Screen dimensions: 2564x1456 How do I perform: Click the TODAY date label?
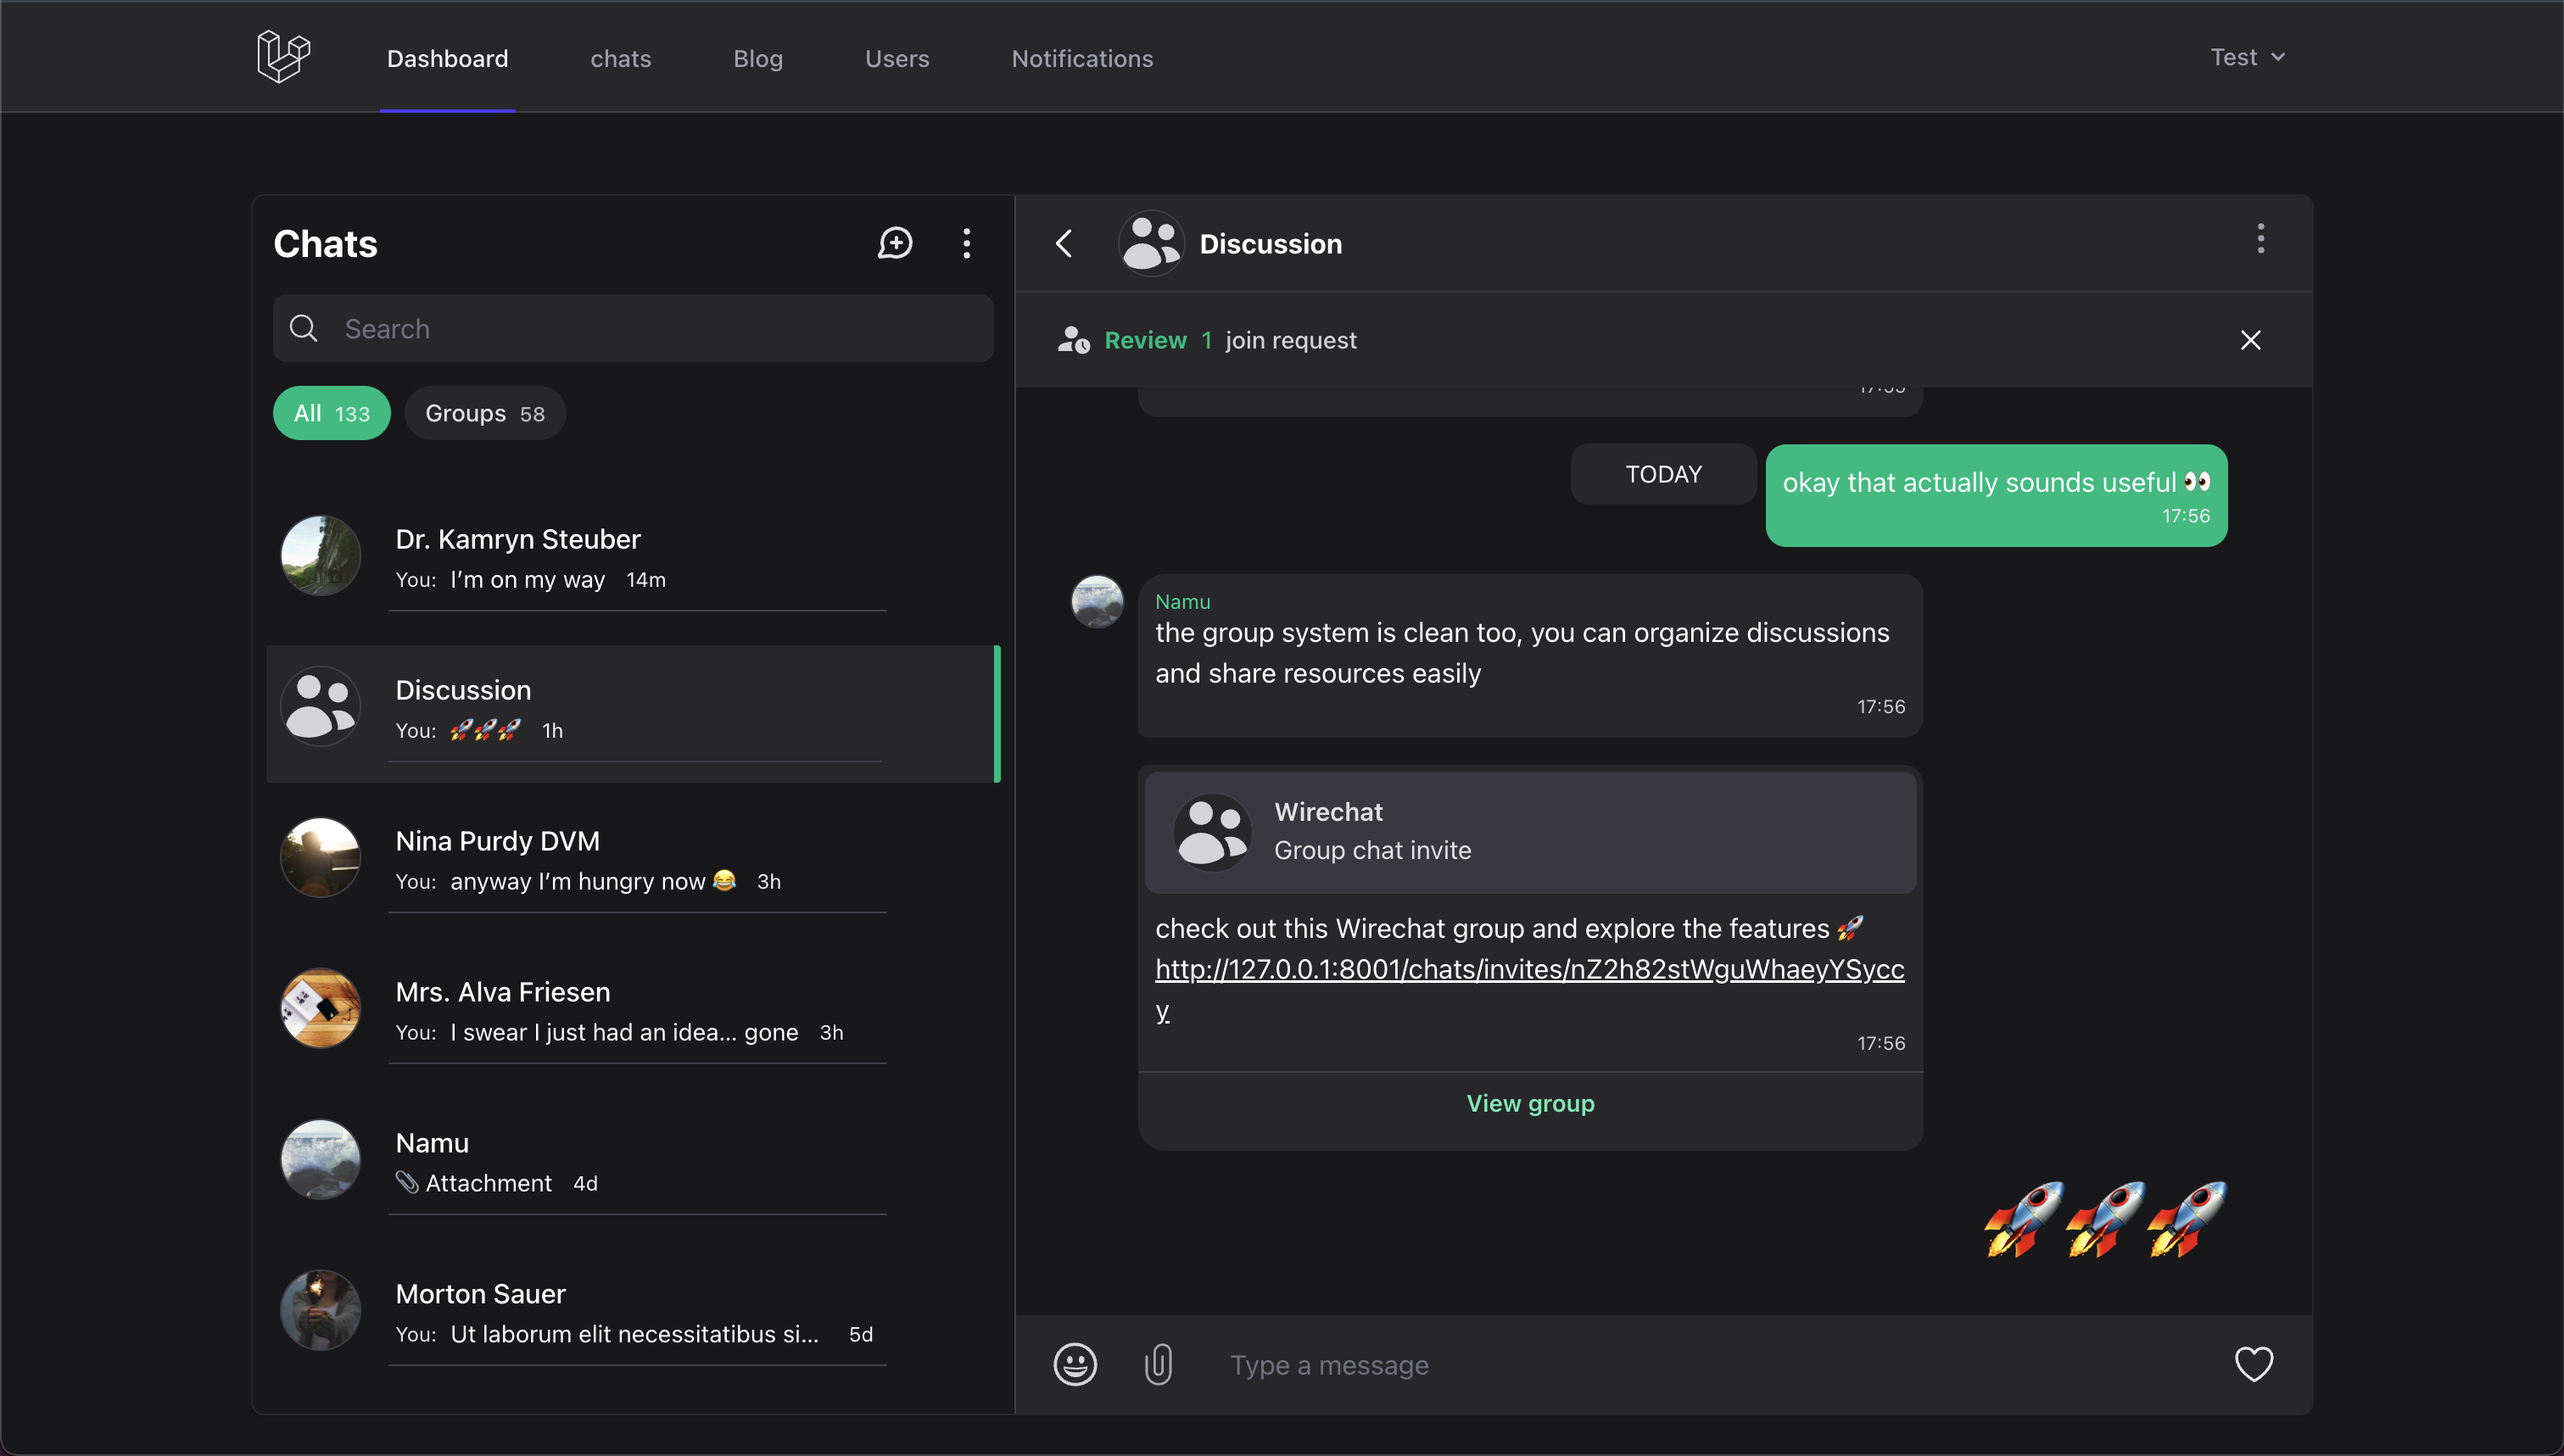1663,474
